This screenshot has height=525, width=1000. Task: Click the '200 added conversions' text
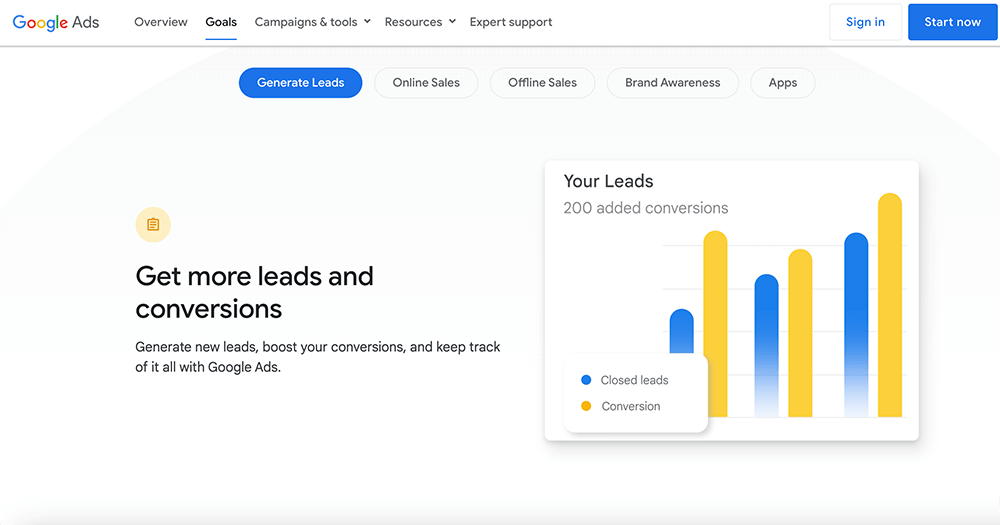point(645,208)
